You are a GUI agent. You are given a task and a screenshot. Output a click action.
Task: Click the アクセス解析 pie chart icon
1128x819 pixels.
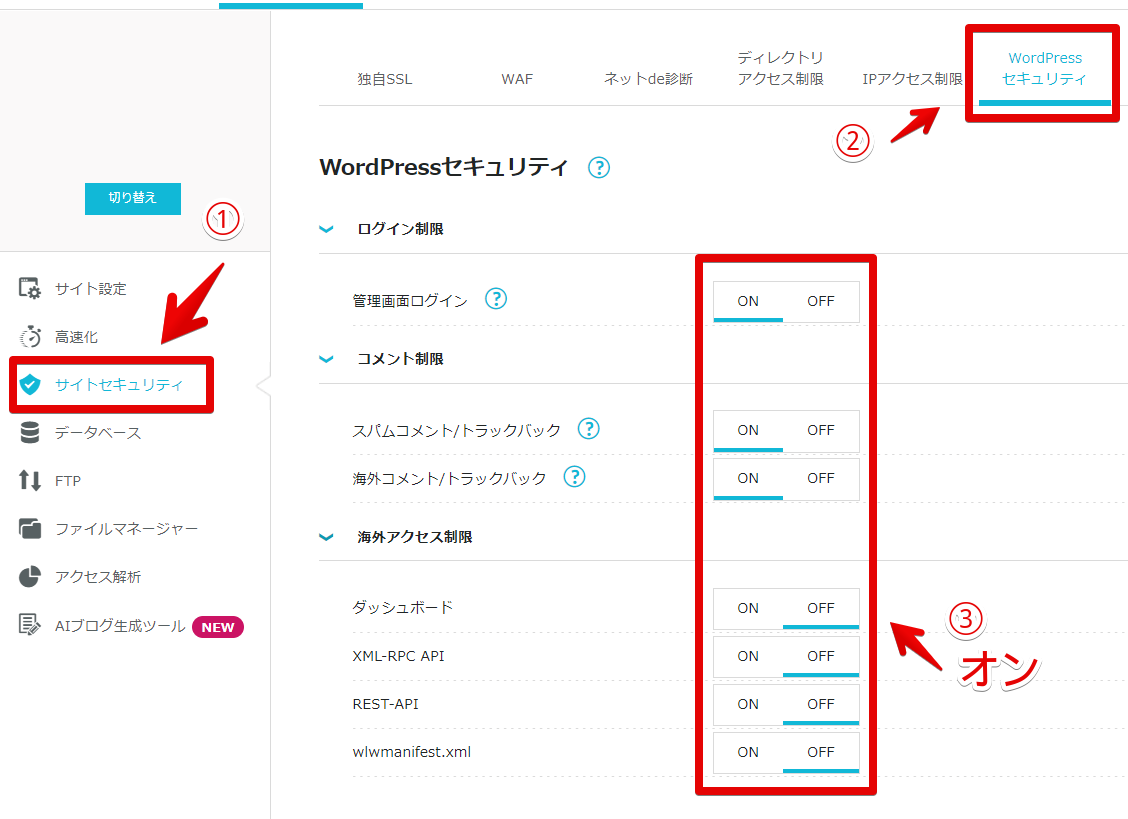click(x=29, y=576)
